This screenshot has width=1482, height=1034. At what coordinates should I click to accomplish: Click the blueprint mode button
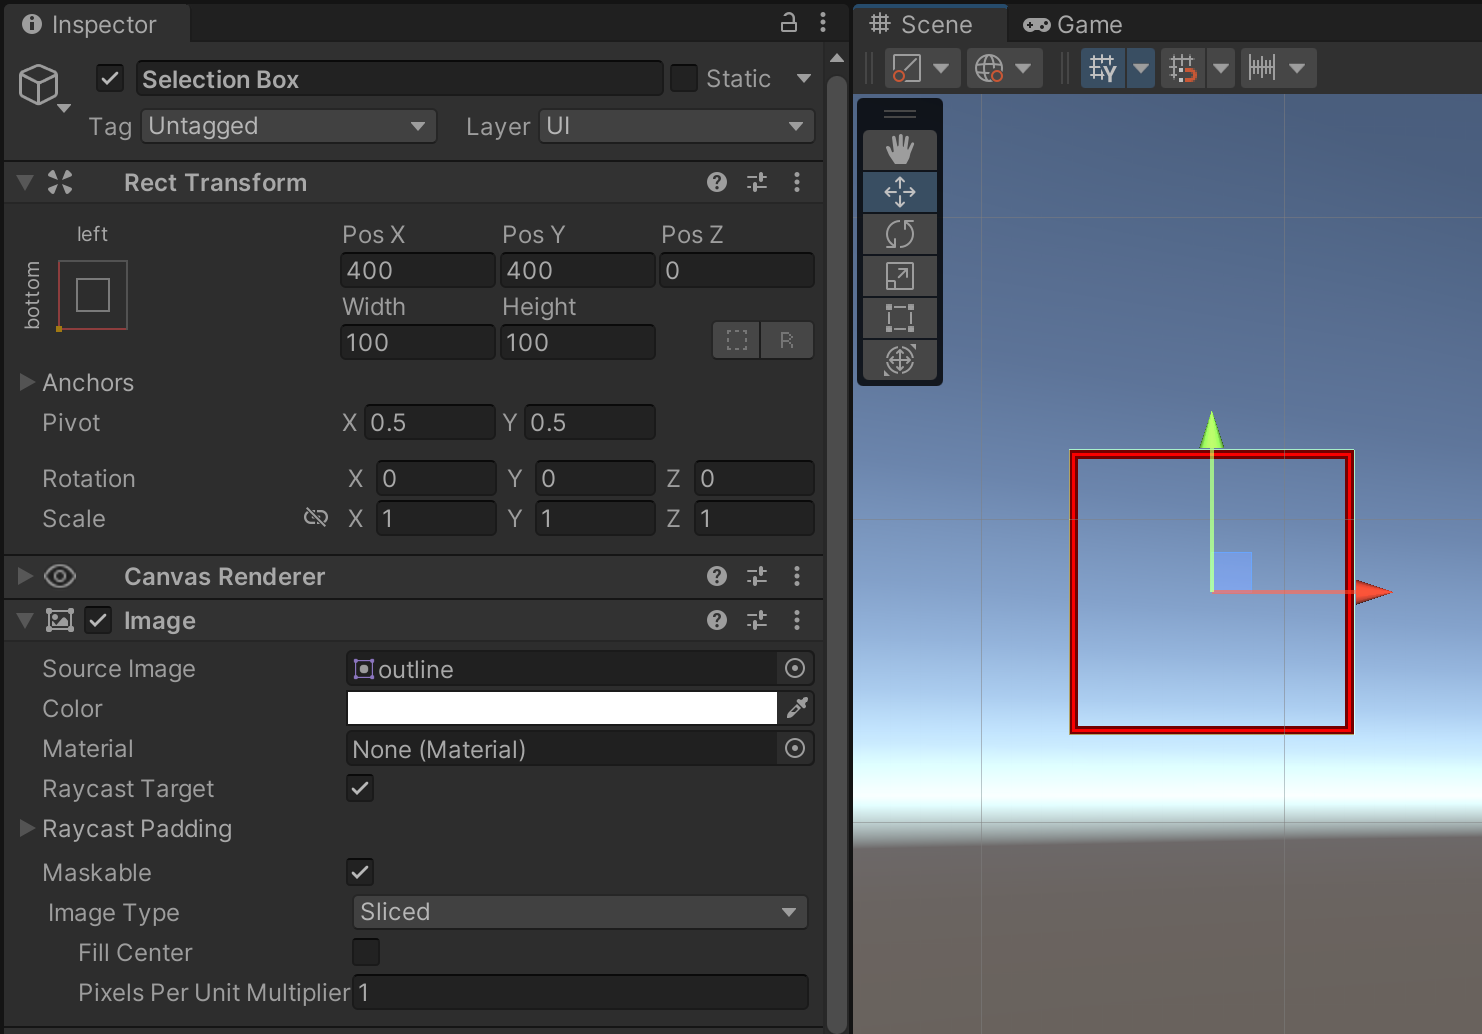(x=736, y=341)
